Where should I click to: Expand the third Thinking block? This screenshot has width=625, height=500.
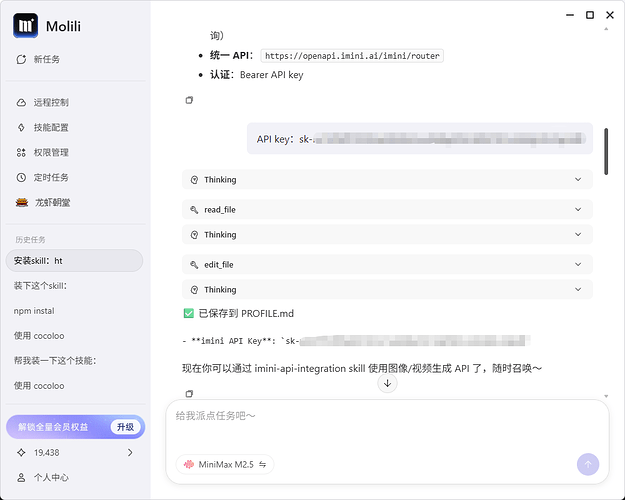coord(387,289)
